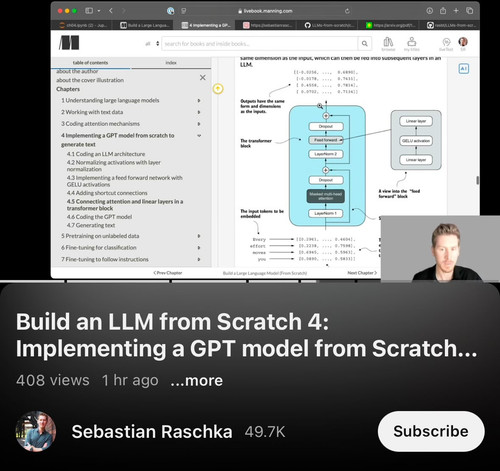This screenshot has height=471, width=500.
Task: Select the table of contents tab
Action: (x=90, y=63)
